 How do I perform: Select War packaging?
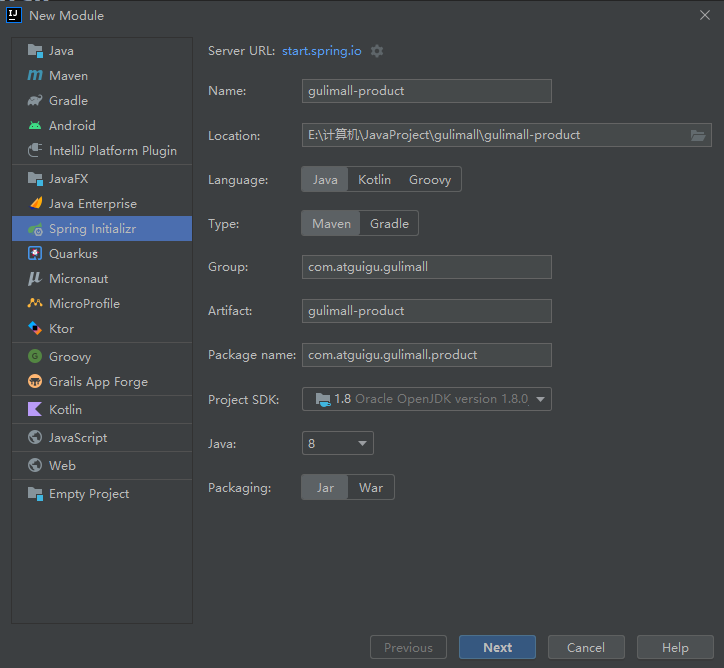tap(371, 487)
